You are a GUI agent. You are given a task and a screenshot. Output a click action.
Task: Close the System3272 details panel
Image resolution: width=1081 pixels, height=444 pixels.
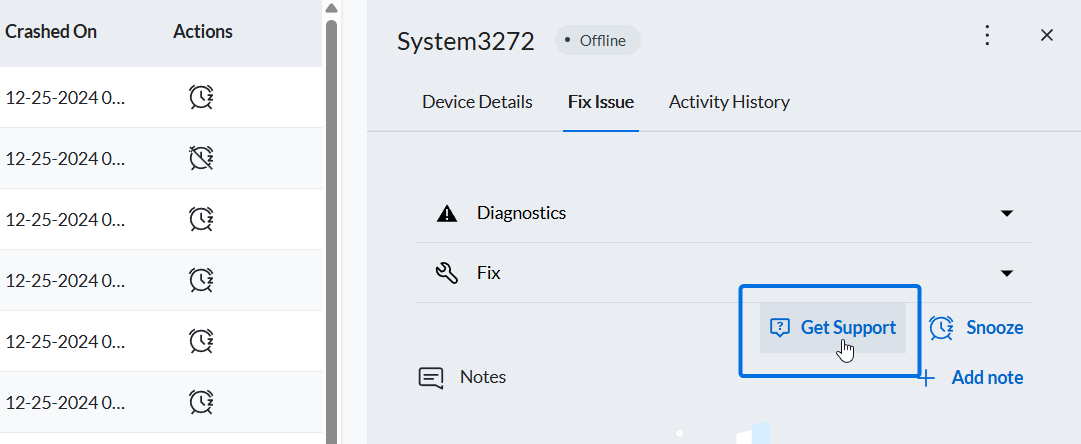point(1047,35)
